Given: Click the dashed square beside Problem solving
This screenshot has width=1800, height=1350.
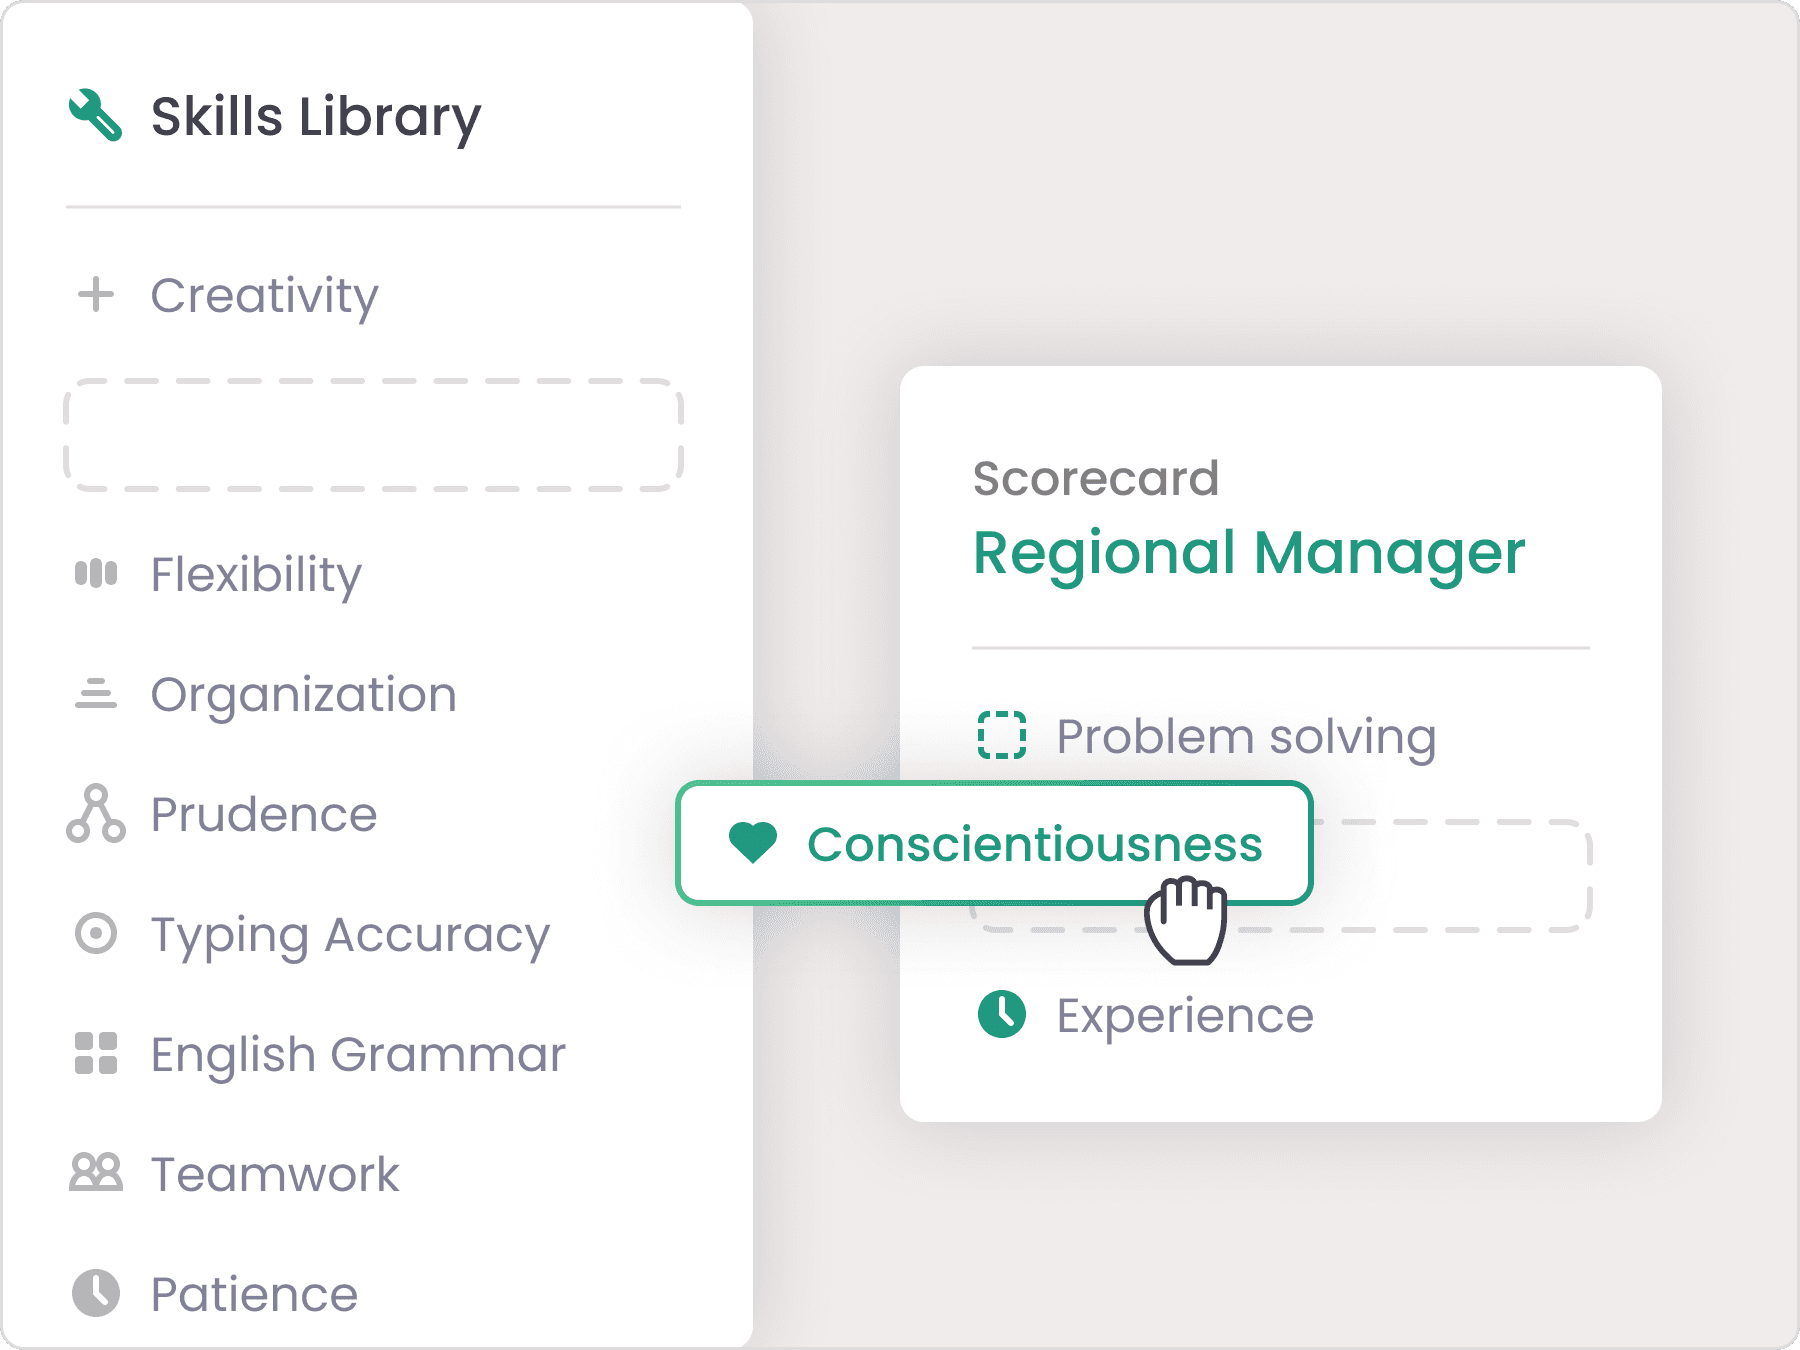Looking at the screenshot, I should coord(1001,735).
